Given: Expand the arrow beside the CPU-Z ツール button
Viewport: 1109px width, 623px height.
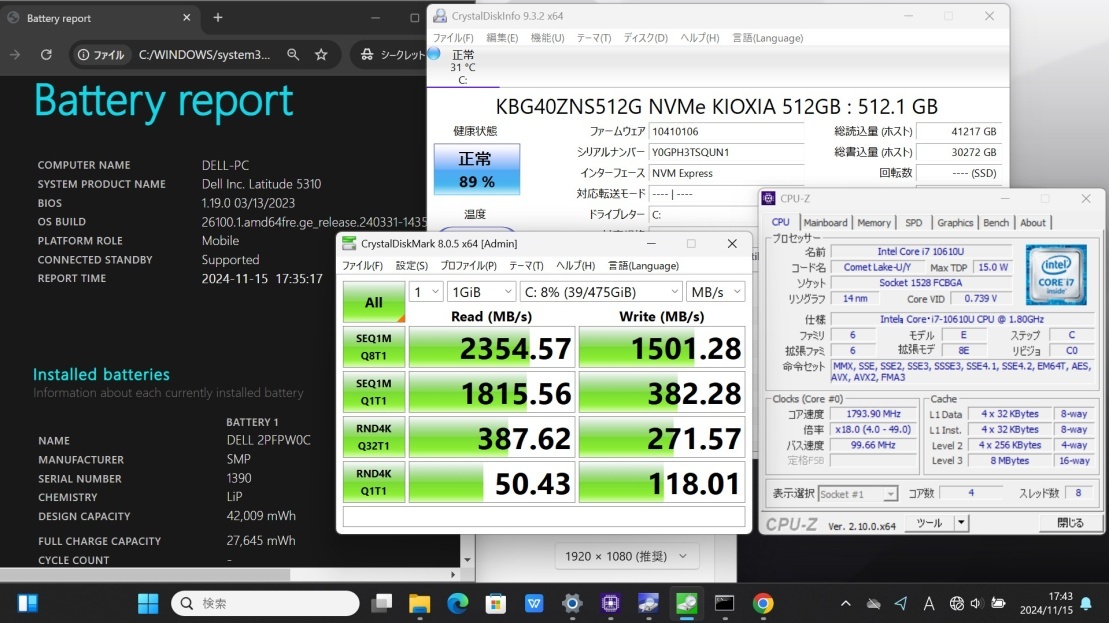Looking at the screenshot, I should [960, 523].
